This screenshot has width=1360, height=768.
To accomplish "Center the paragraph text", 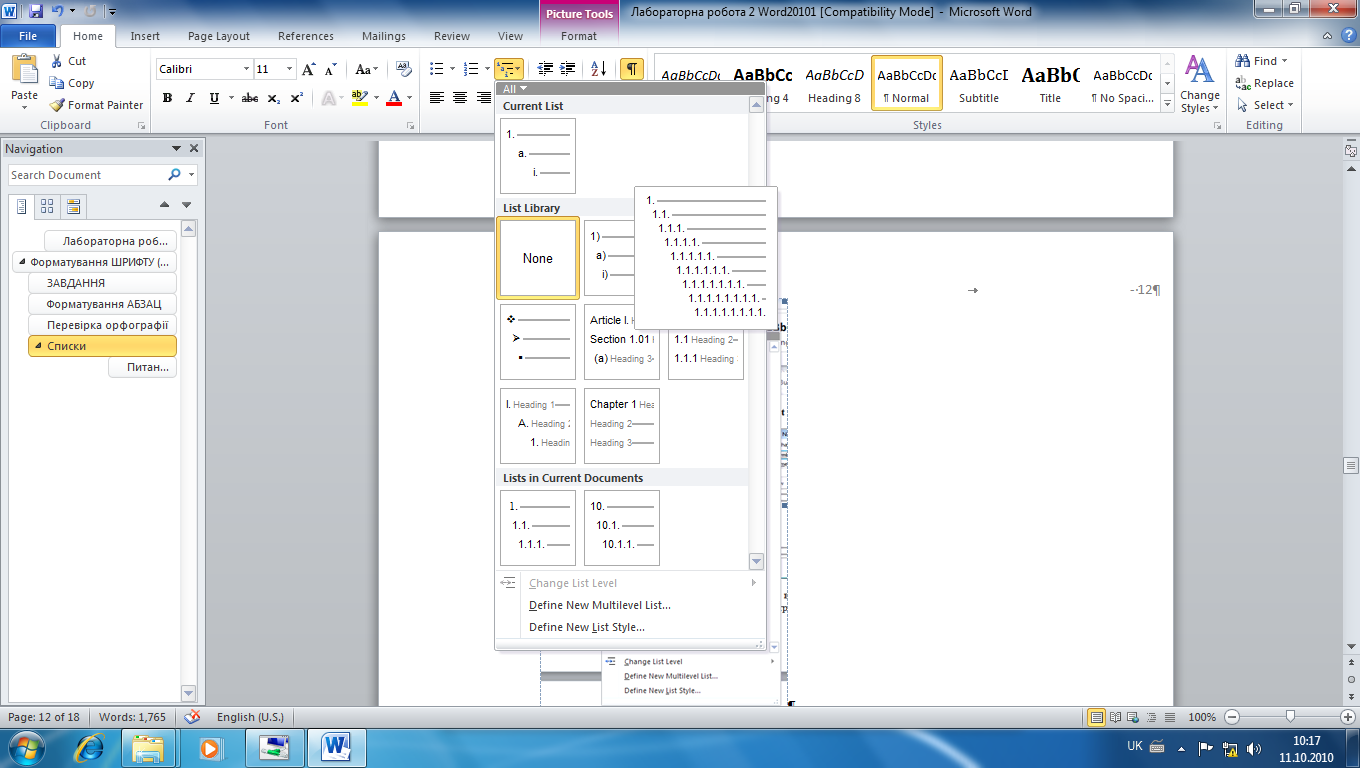I will point(460,98).
